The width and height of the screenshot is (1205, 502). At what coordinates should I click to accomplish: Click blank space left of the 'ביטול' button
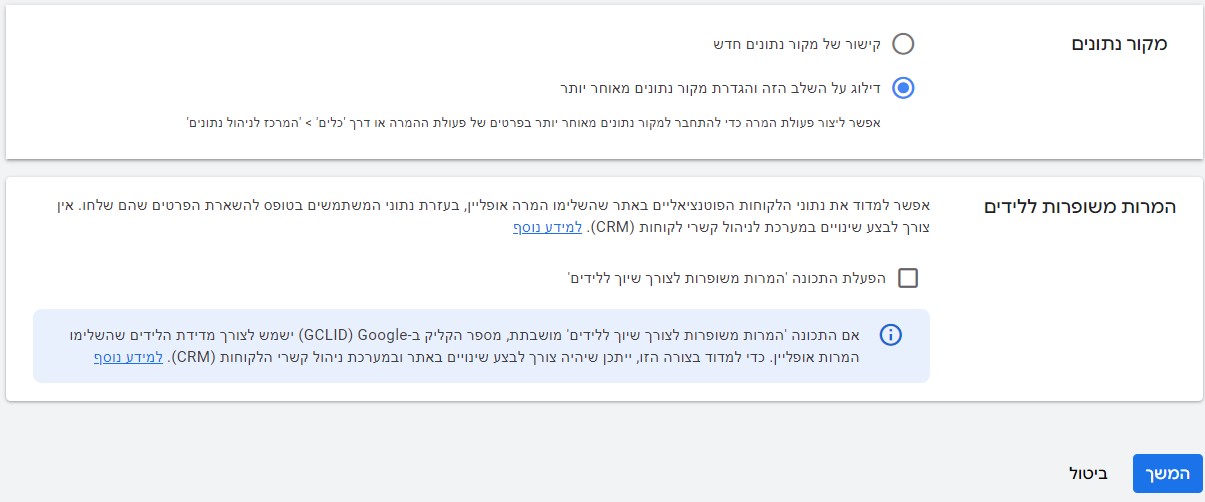[x=600, y=474]
